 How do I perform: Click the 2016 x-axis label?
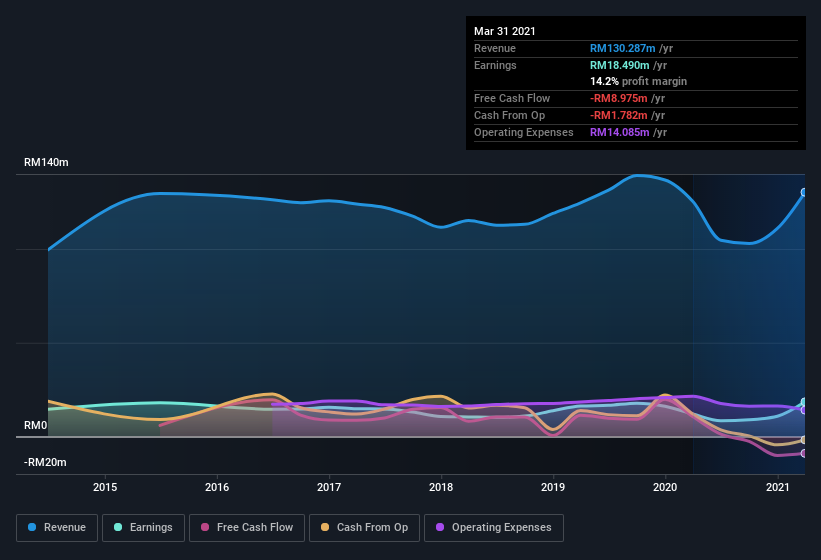click(217, 487)
